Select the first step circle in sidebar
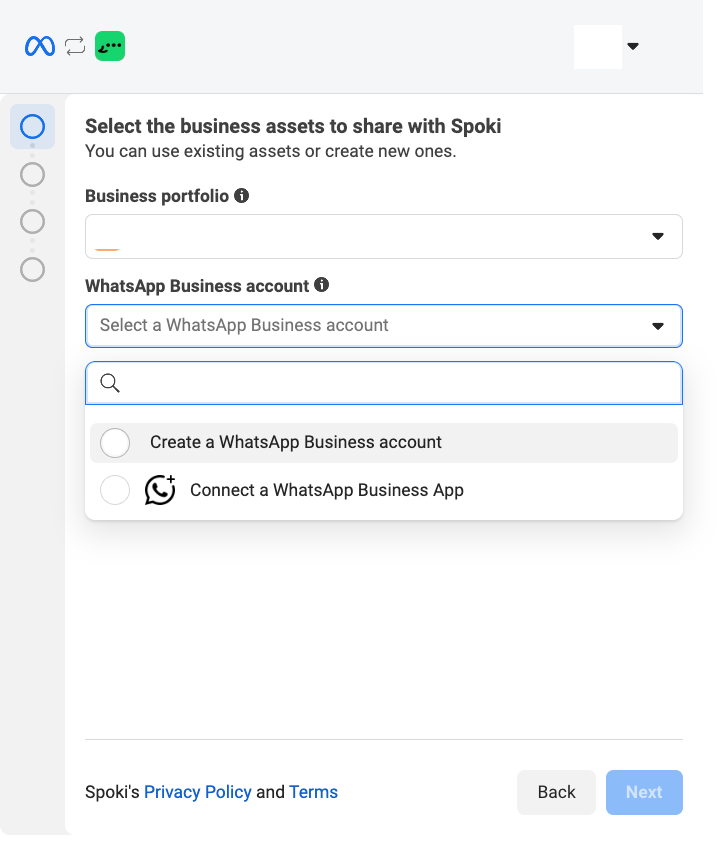This screenshot has height=864, width=717. (32, 127)
